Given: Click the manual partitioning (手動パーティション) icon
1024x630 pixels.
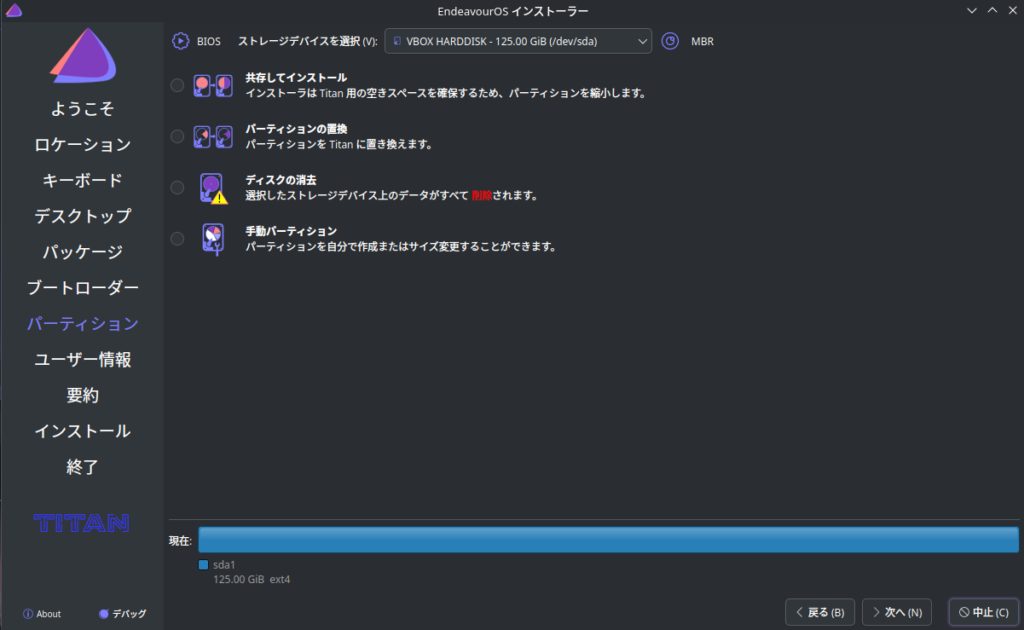Looking at the screenshot, I should pos(212,238).
